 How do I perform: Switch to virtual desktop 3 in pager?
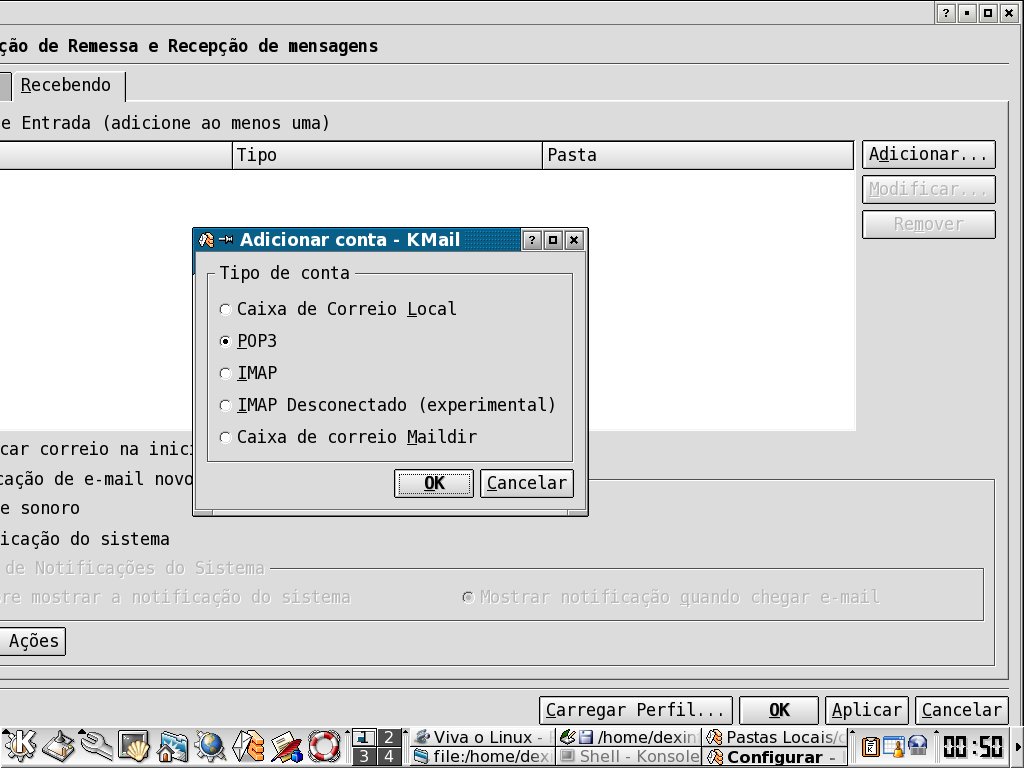(364, 756)
